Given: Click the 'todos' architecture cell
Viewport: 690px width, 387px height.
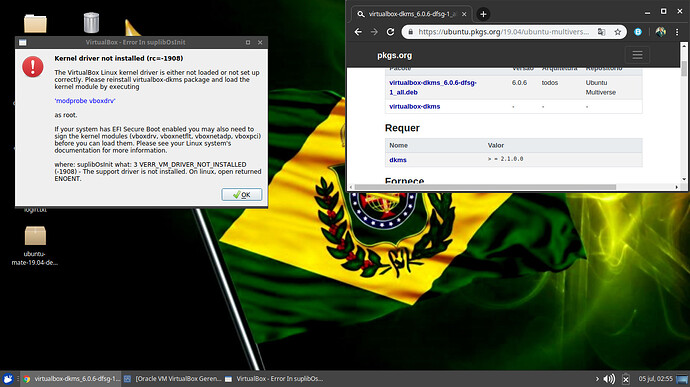Looking at the screenshot, I should click(x=550, y=82).
